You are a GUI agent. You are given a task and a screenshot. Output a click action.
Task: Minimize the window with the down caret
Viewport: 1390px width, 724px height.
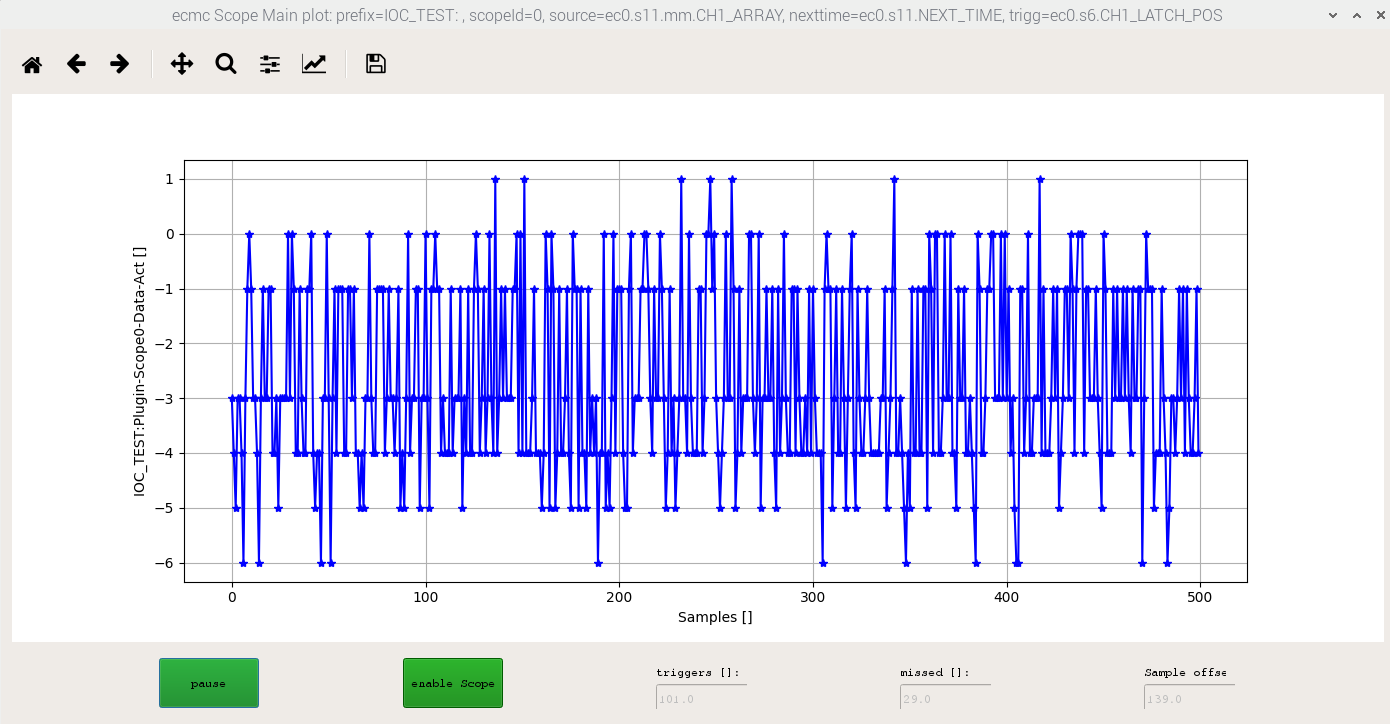click(1333, 16)
